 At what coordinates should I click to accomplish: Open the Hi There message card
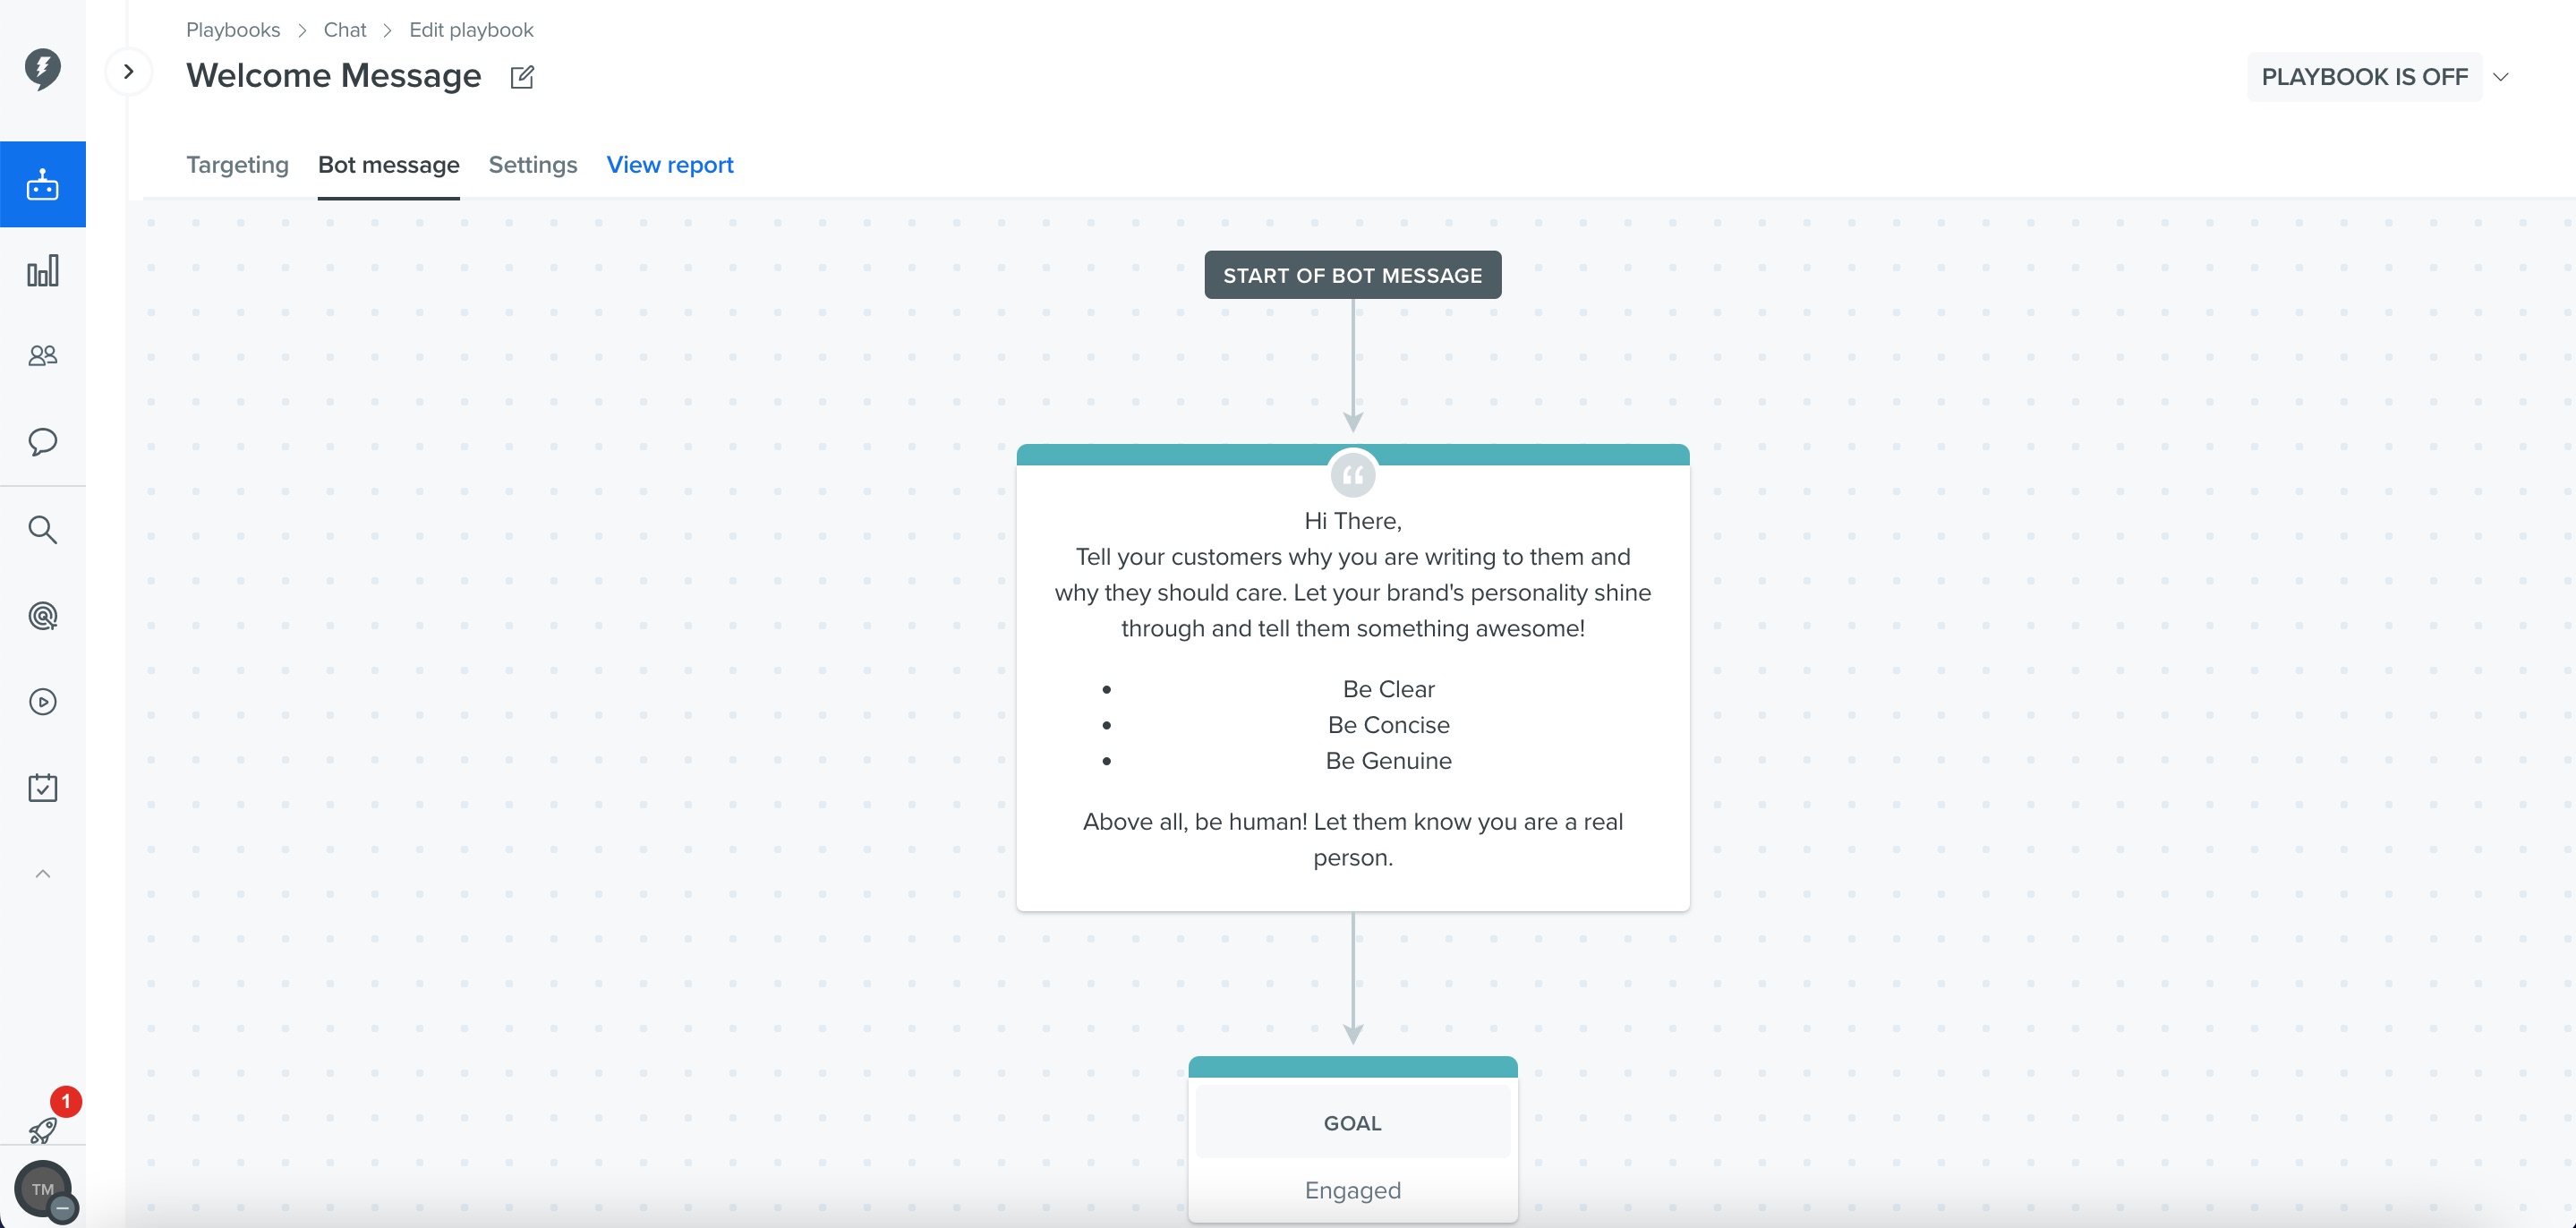tap(1352, 678)
